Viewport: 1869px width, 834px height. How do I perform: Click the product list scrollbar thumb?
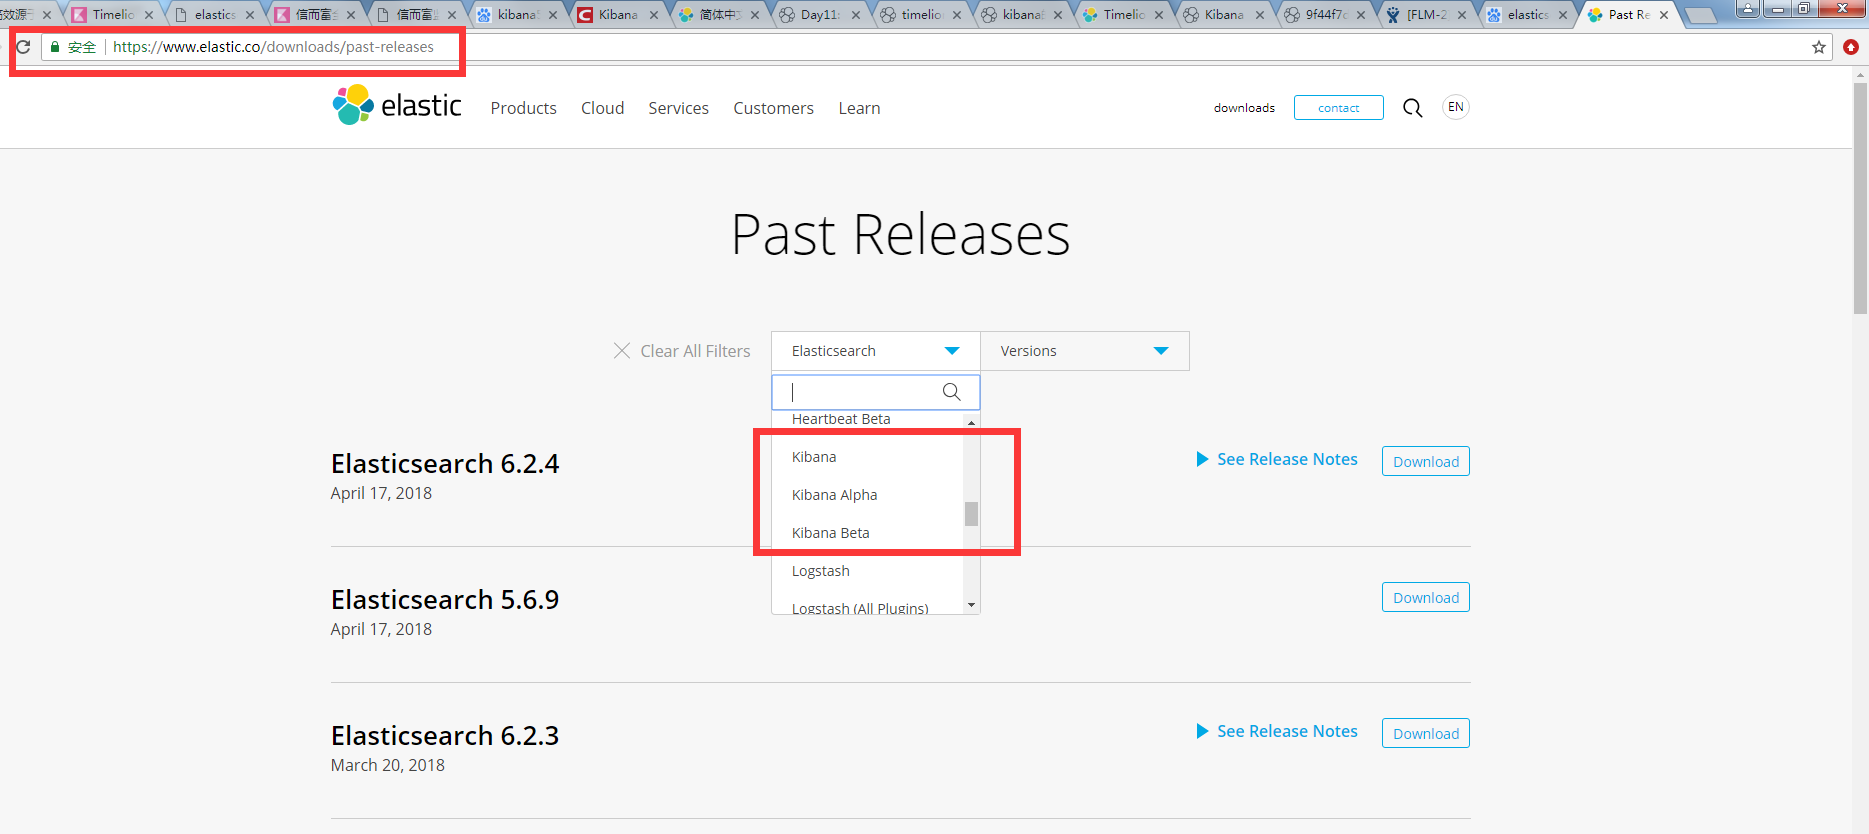[971, 513]
